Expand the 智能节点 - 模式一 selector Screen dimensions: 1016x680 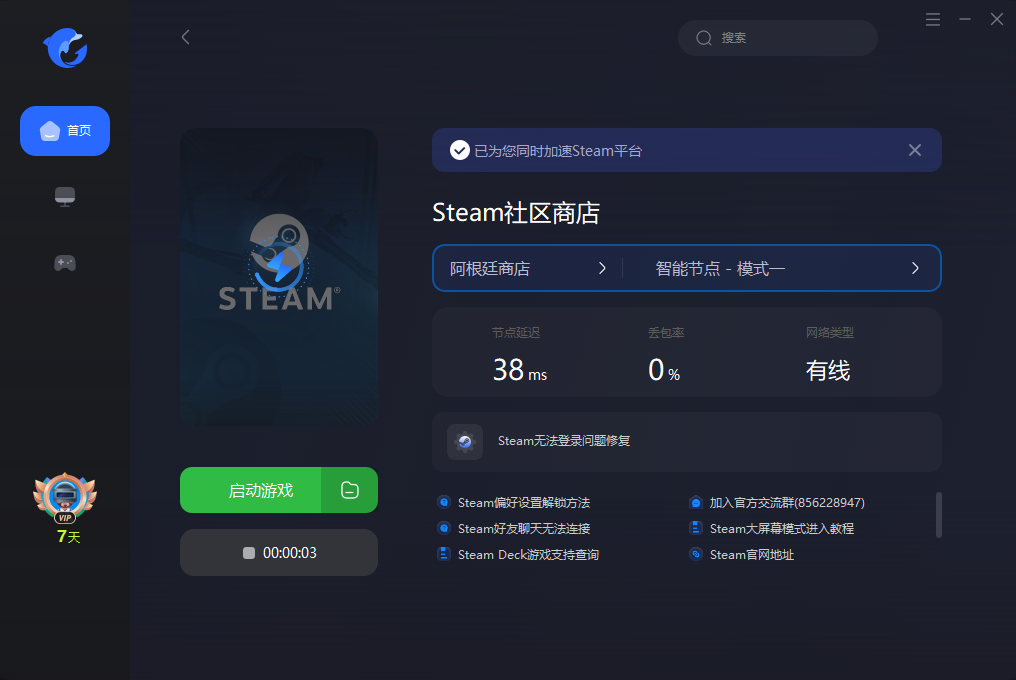click(x=786, y=268)
